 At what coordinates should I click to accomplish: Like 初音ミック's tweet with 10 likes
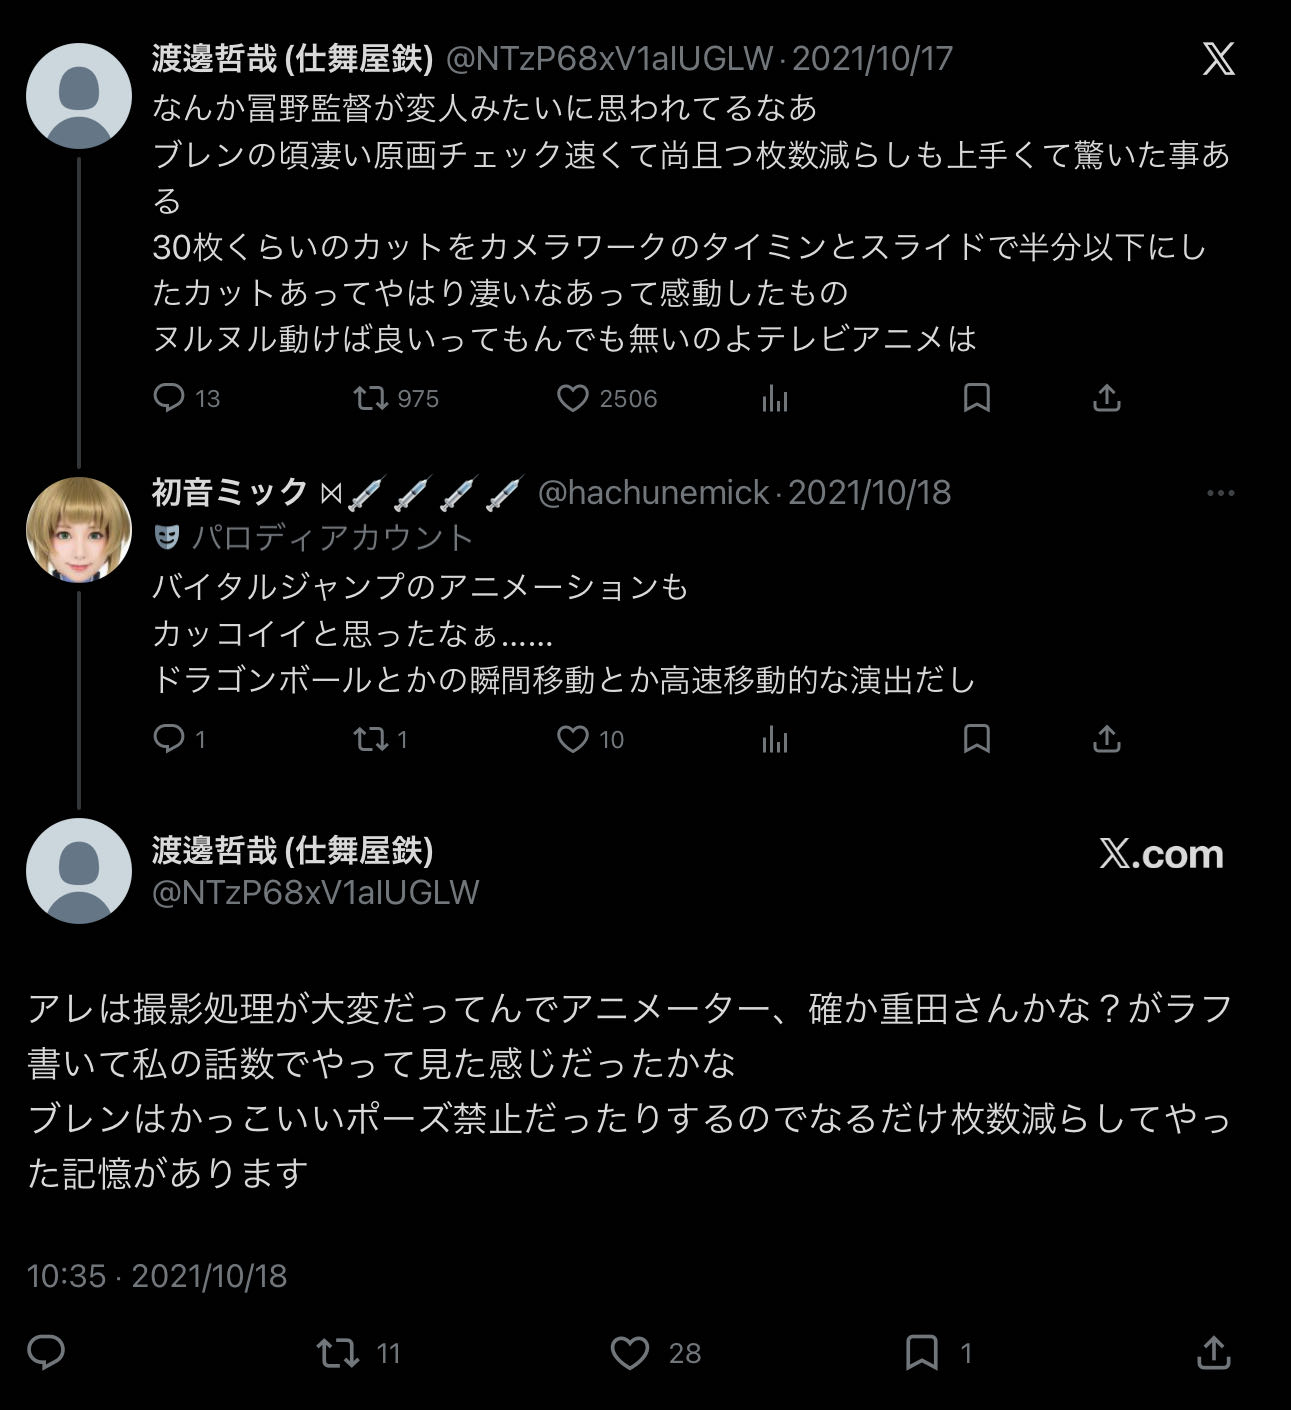click(x=573, y=739)
